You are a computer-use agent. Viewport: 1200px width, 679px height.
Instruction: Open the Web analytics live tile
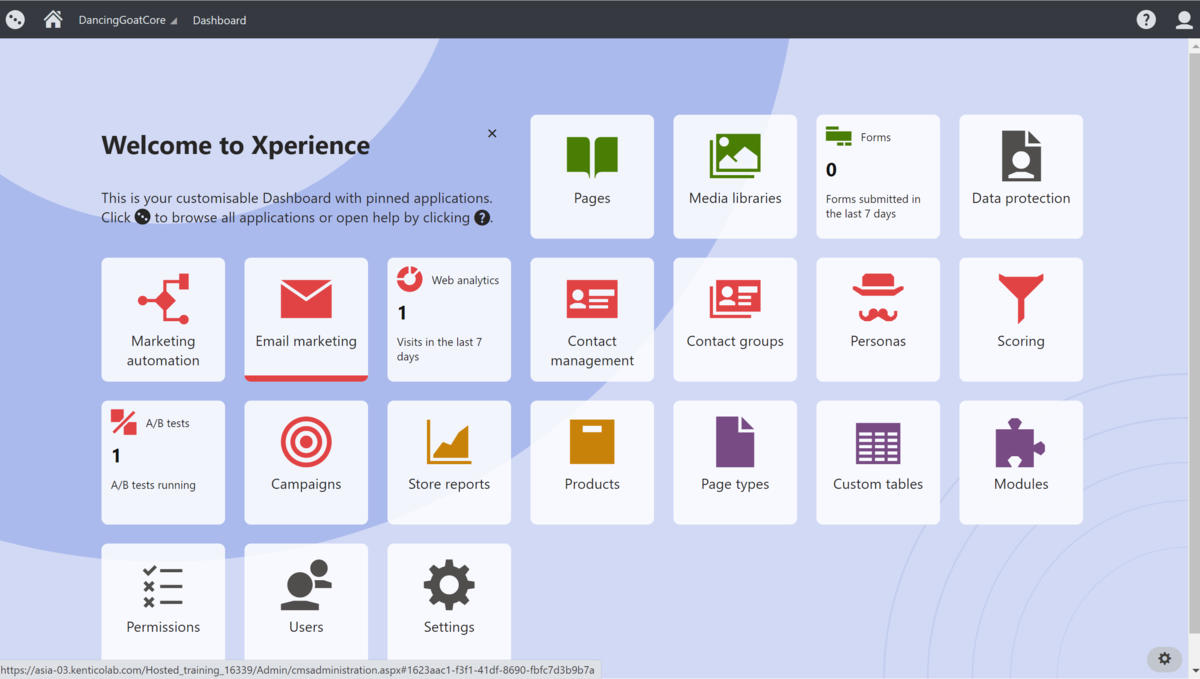click(x=449, y=319)
